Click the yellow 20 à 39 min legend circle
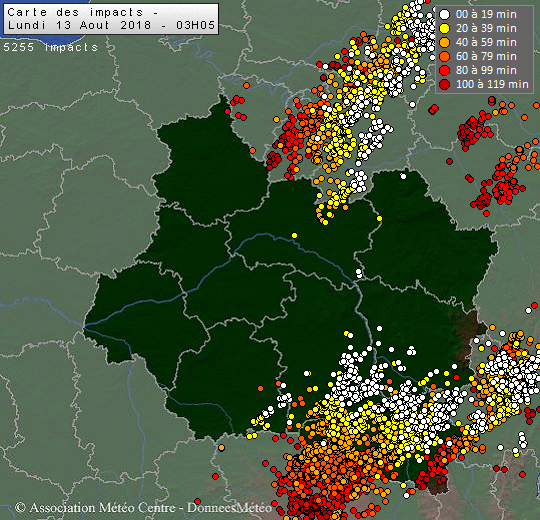Screen dimensions: 540x520 [445, 28]
